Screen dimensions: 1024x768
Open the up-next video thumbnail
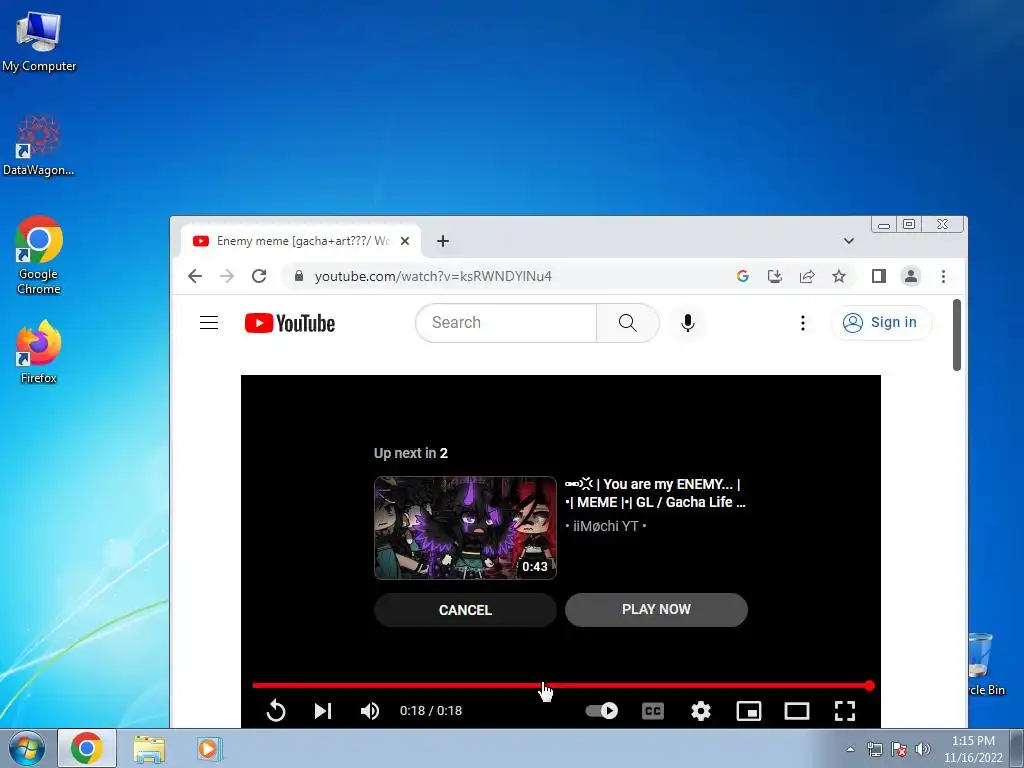pos(465,528)
